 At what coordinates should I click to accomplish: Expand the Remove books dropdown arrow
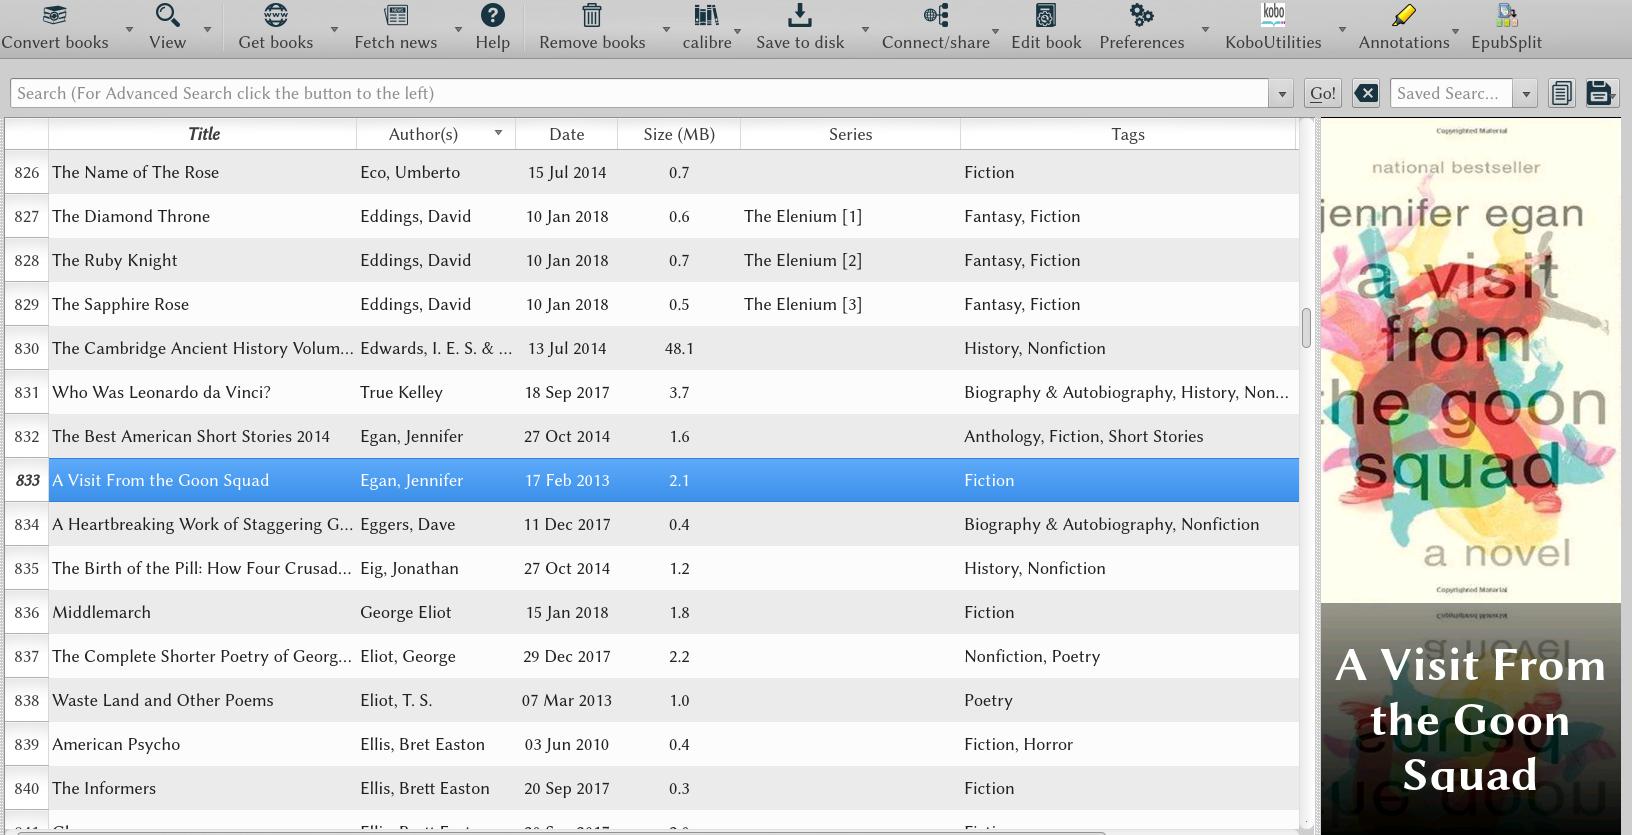click(x=666, y=29)
